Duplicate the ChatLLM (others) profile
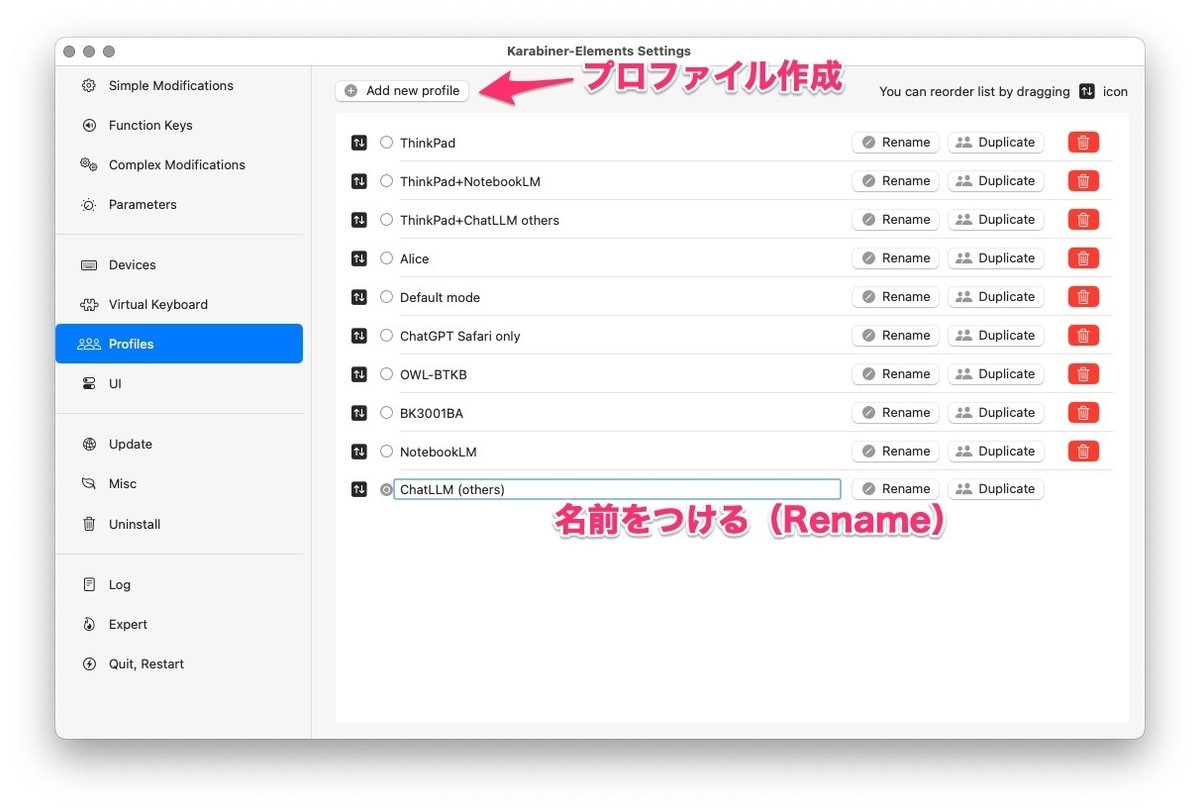Viewport: 1200px width, 812px height. (996, 489)
